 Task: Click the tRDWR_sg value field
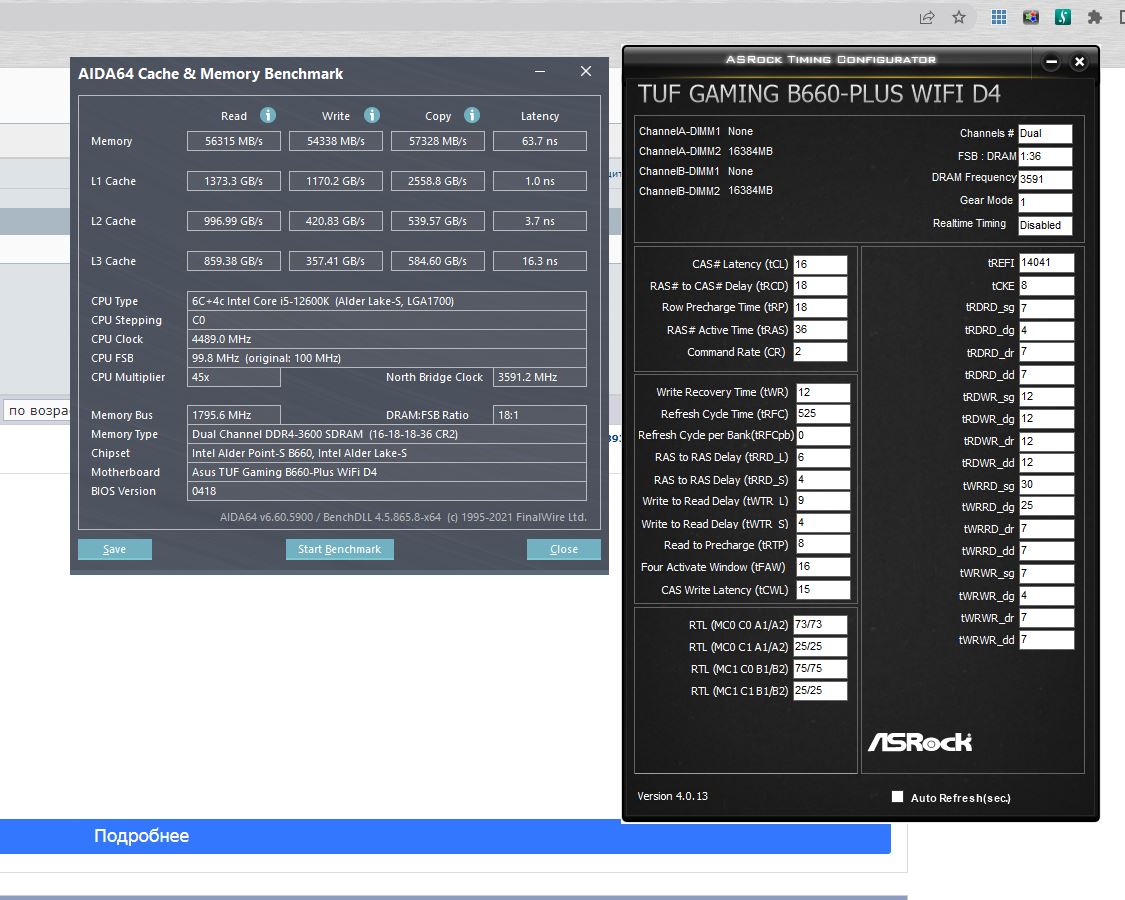click(1047, 396)
